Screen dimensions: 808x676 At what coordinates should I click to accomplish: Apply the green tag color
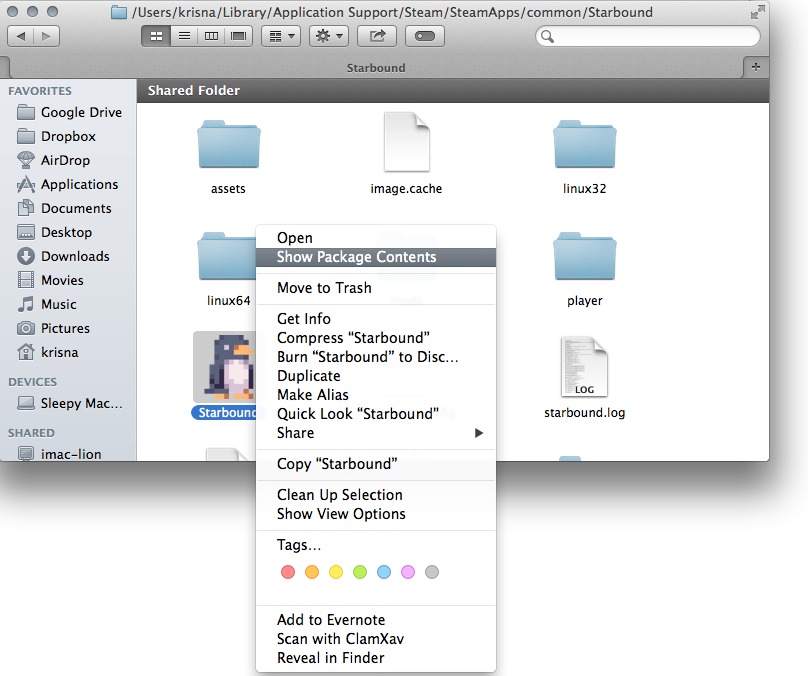coord(360,572)
